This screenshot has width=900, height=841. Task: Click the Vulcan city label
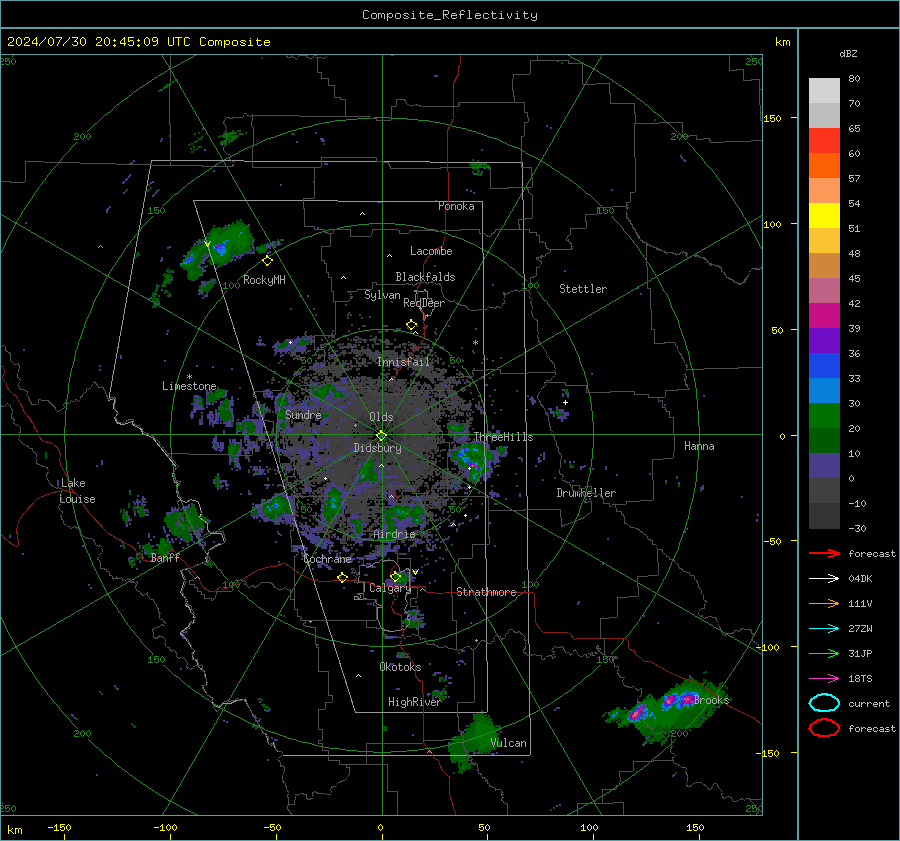(509, 743)
